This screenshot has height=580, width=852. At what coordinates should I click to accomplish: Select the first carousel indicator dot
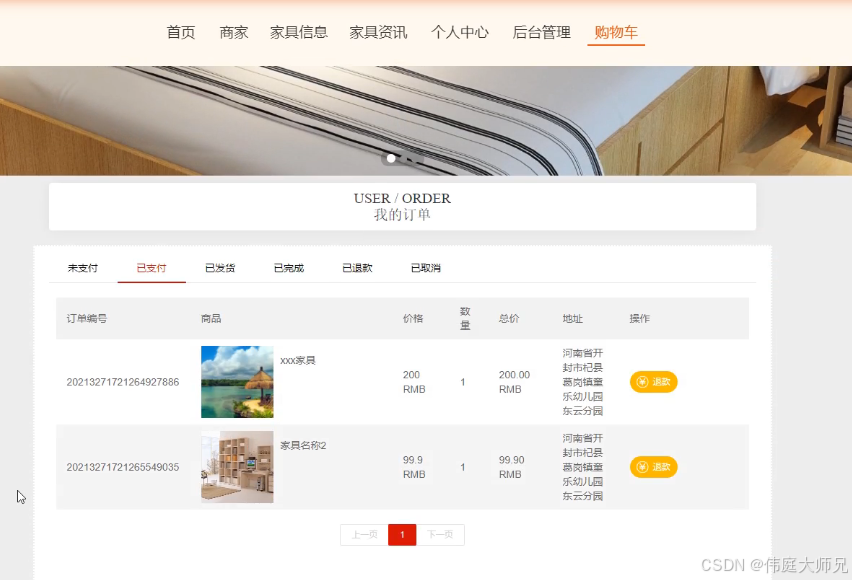[x=391, y=158]
